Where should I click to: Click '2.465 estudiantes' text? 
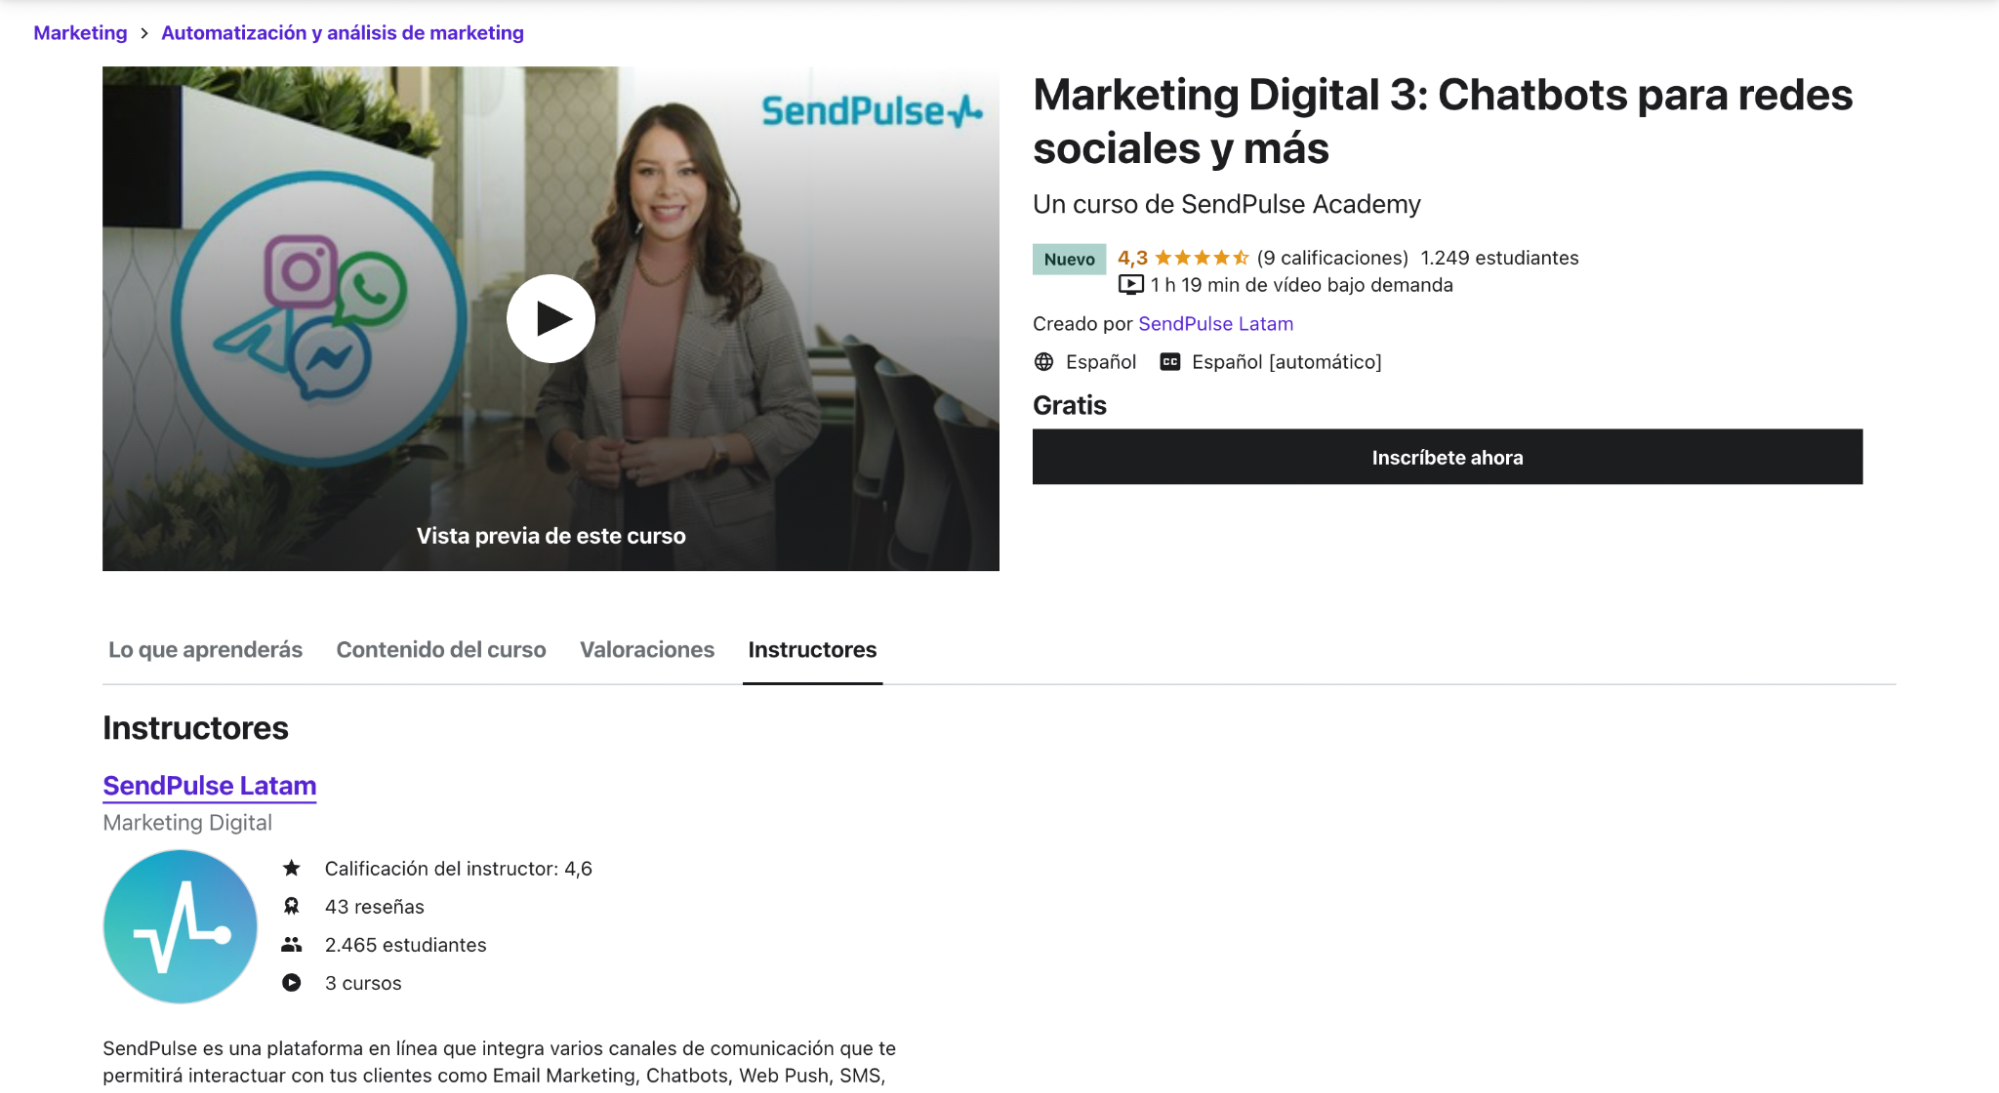coord(405,944)
